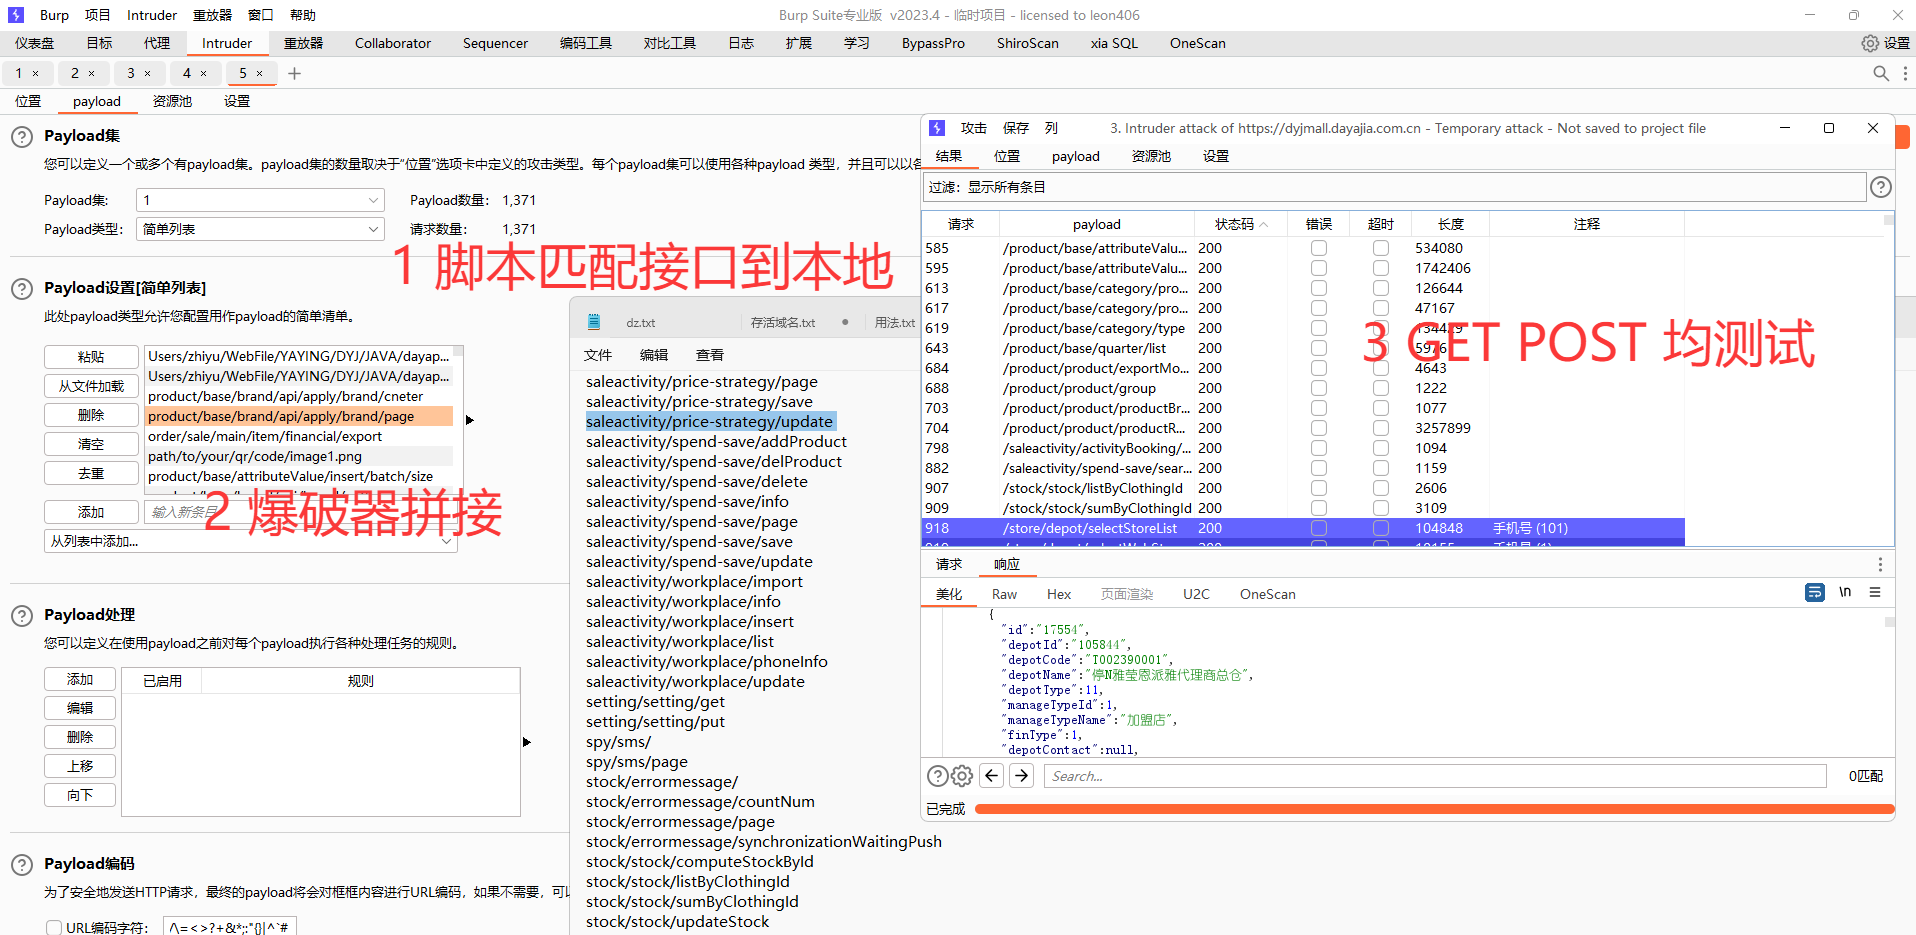The width and height of the screenshot is (1916, 935).
Task: Click the 去重 button
Action: point(91,473)
